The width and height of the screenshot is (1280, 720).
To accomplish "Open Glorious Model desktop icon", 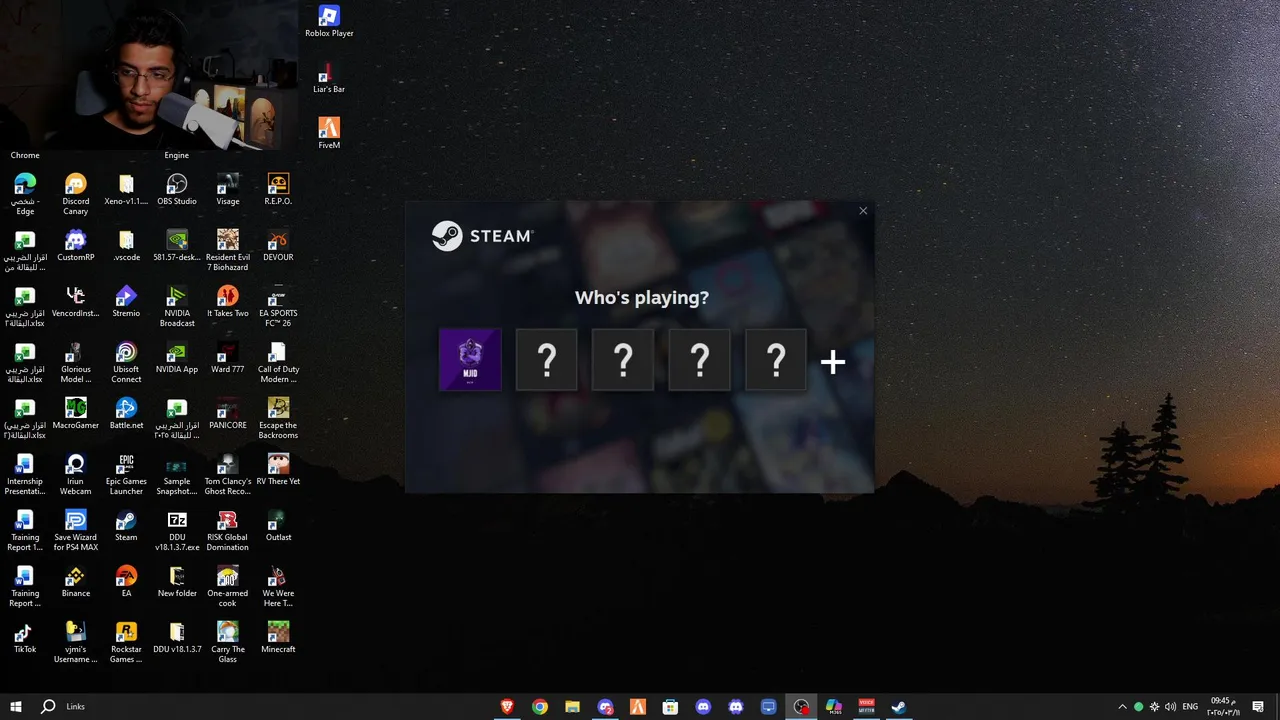I will [x=76, y=362].
